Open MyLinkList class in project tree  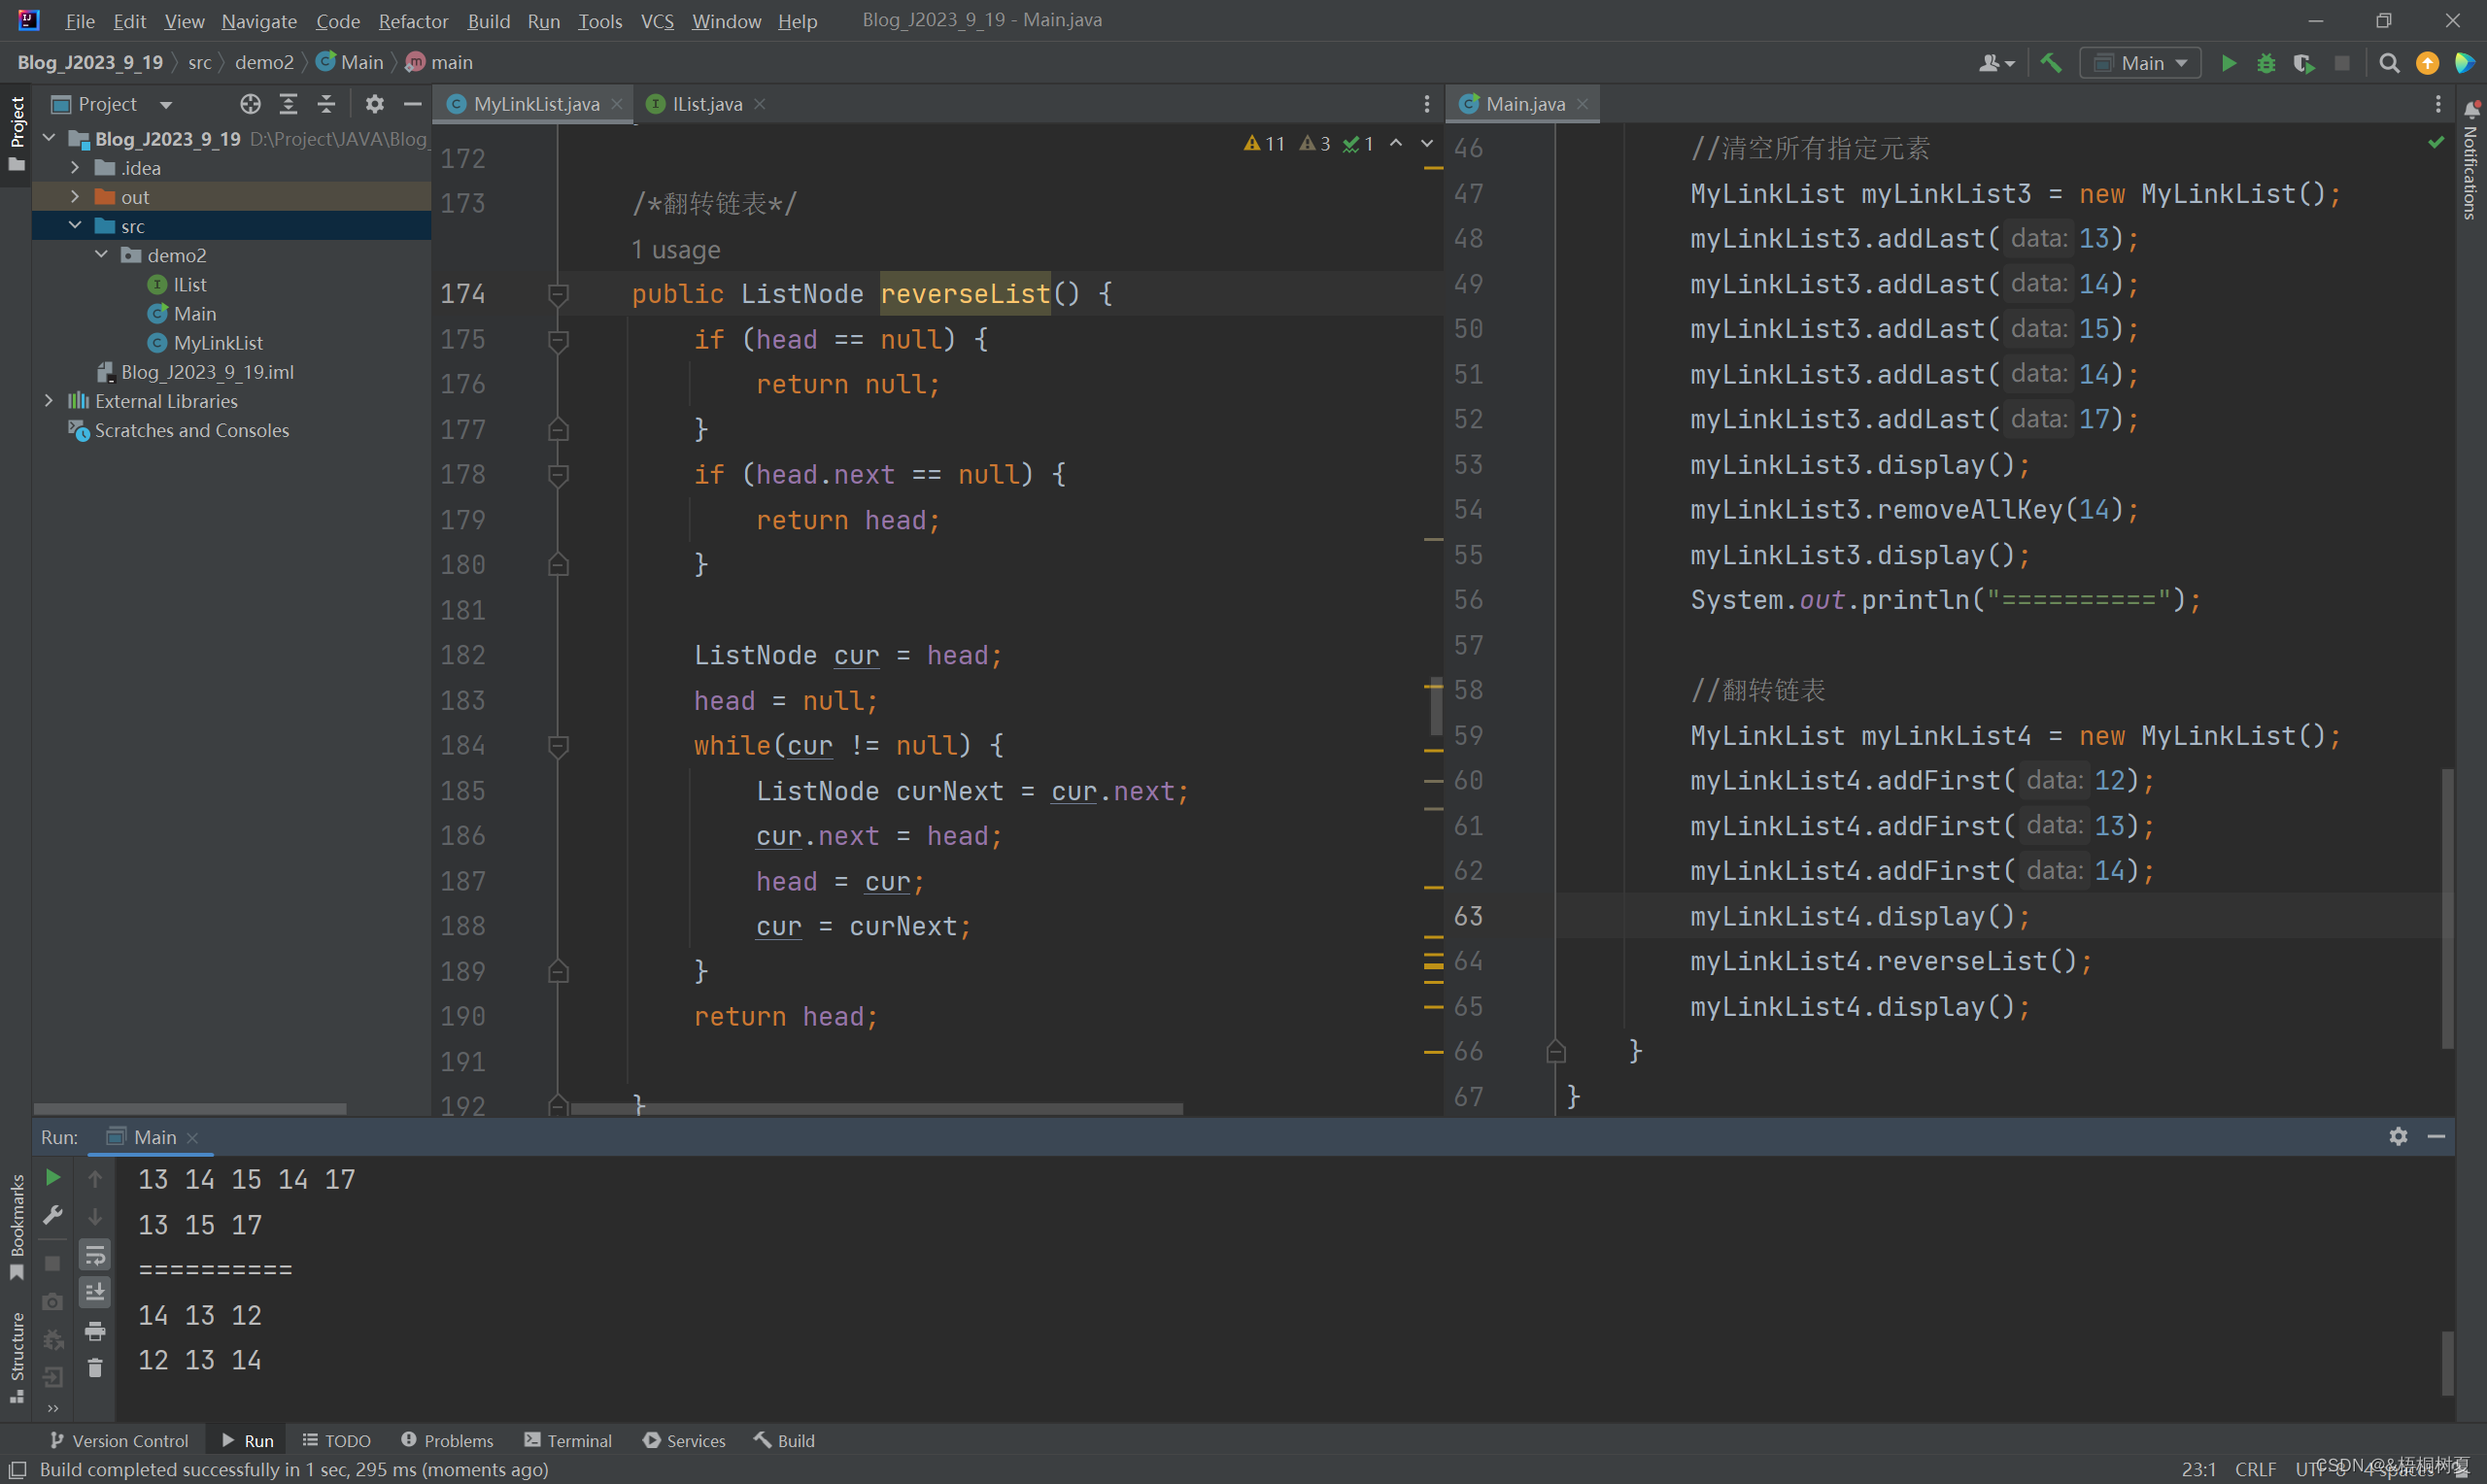[x=218, y=342]
